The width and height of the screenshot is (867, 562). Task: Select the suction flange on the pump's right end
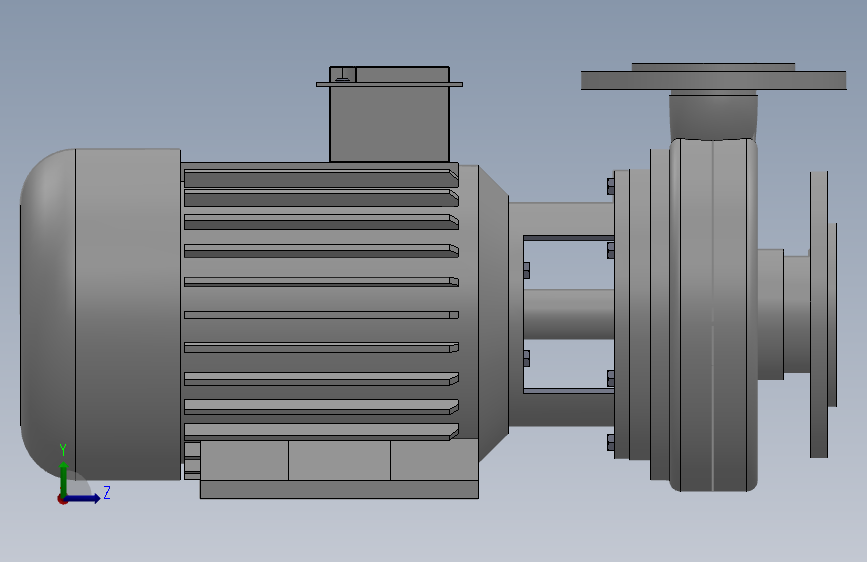pyautogui.click(x=819, y=314)
